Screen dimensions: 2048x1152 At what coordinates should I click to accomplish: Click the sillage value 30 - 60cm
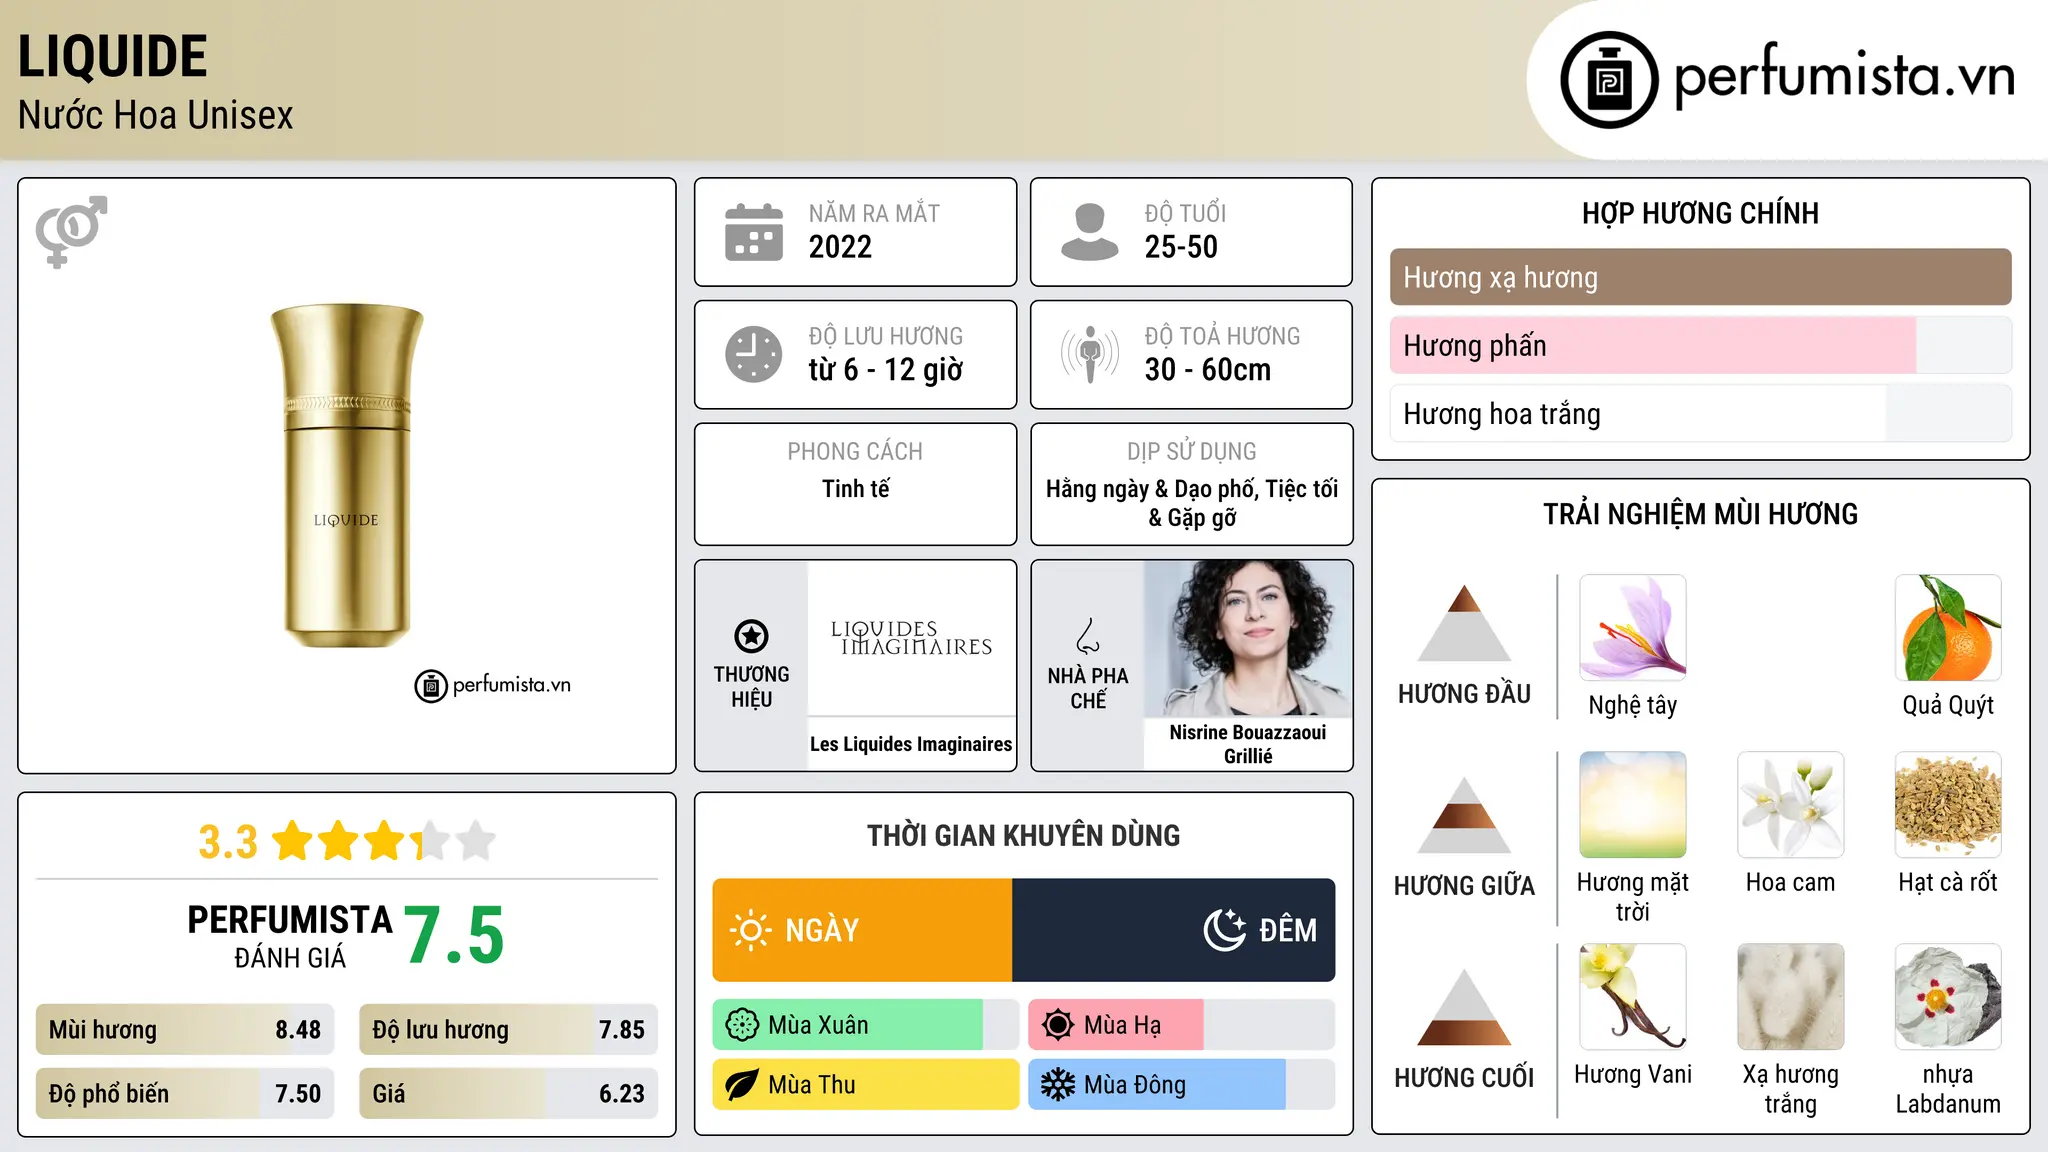(1208, 370)
